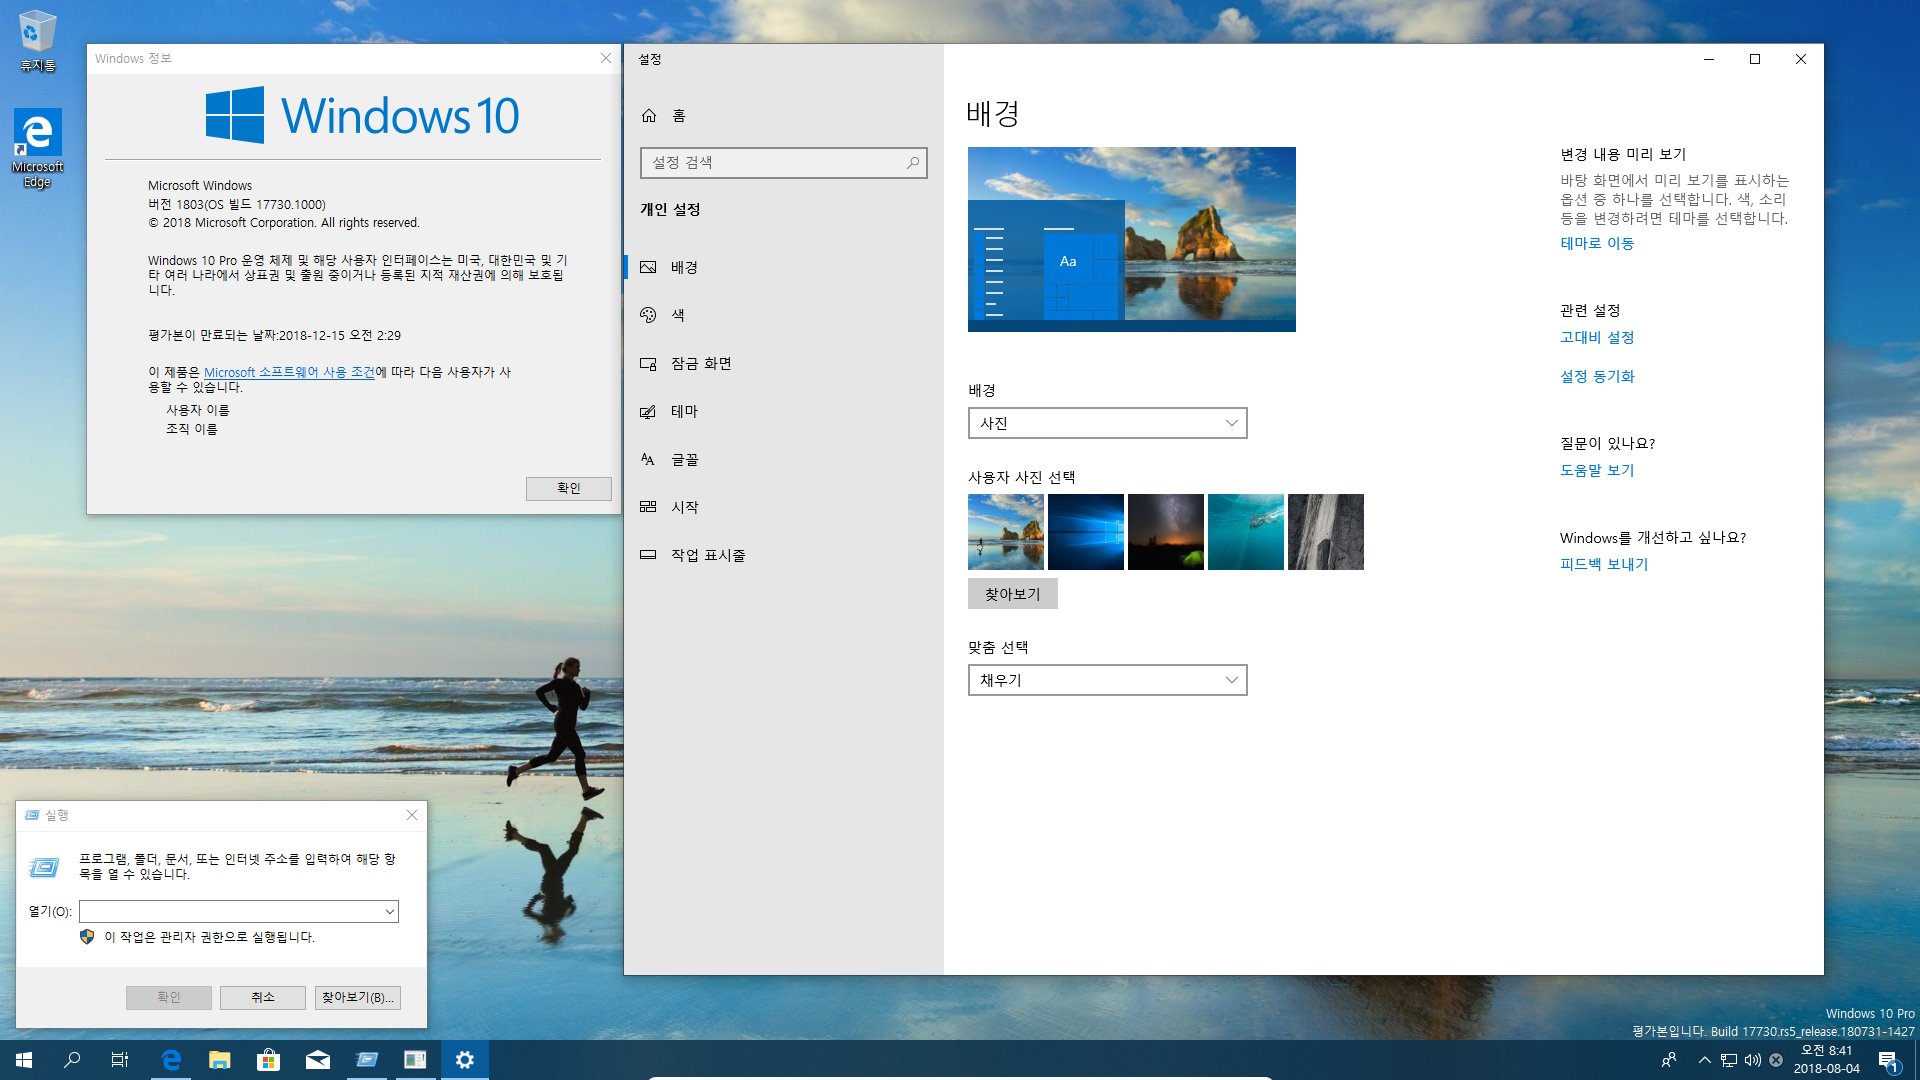Choose the blue Windows logo wallpaper thumbnail
The height and width of the screenshot is (1080, 1920).
click(1086, 532)
